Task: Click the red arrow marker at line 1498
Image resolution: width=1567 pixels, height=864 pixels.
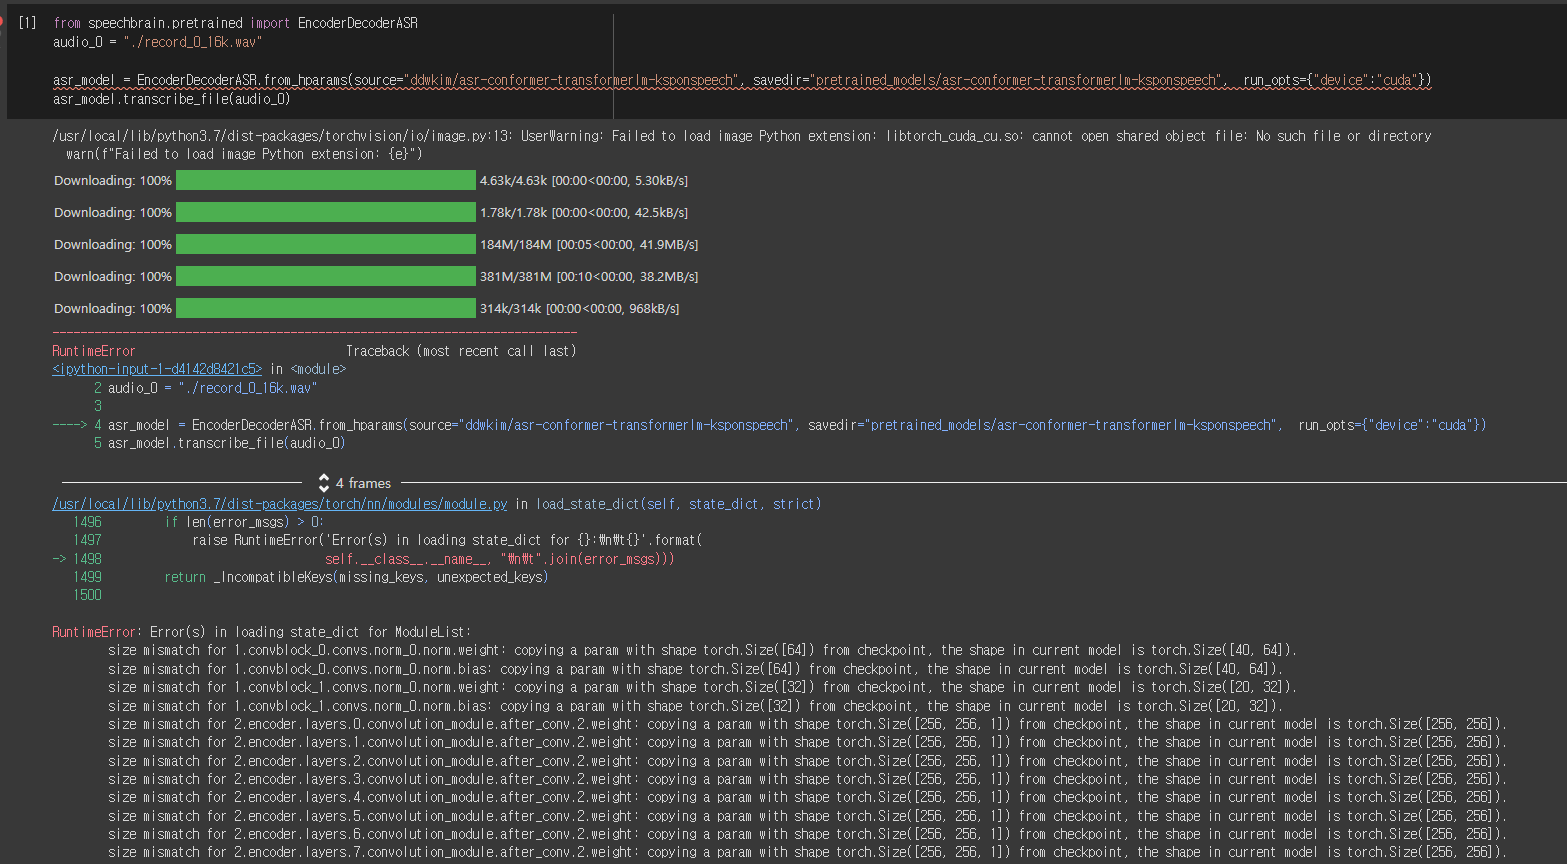Action: pyautogui.click(x=60, y=558)
